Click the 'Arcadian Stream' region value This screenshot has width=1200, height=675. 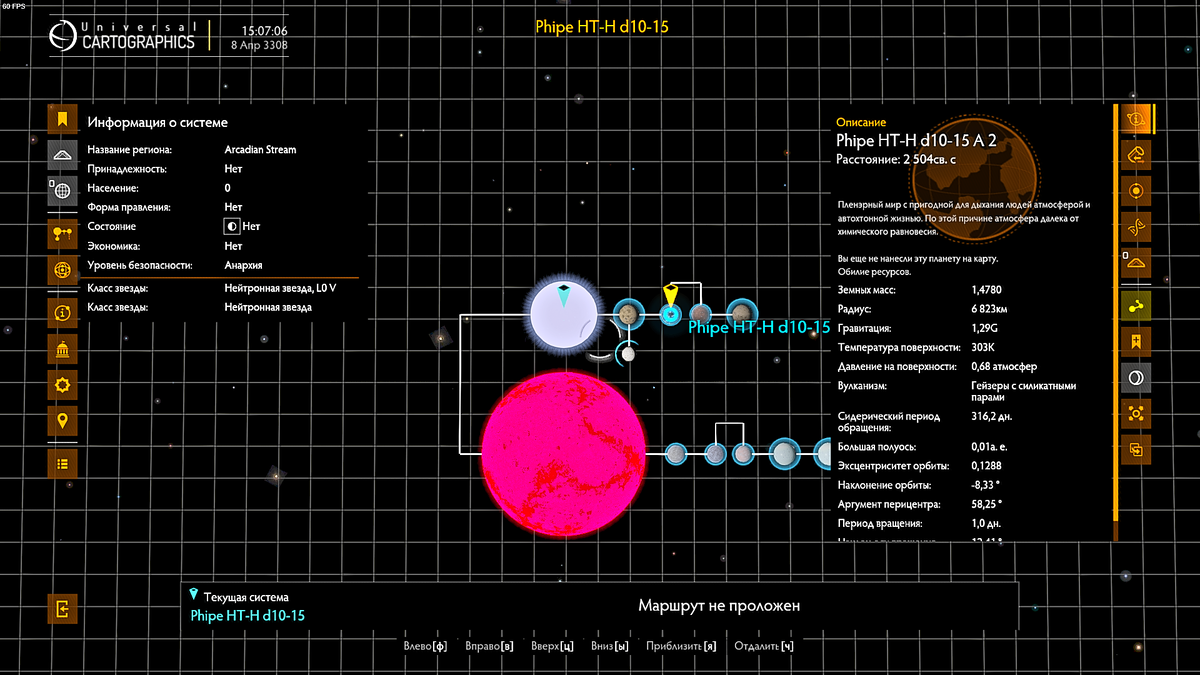coord(260,150)
